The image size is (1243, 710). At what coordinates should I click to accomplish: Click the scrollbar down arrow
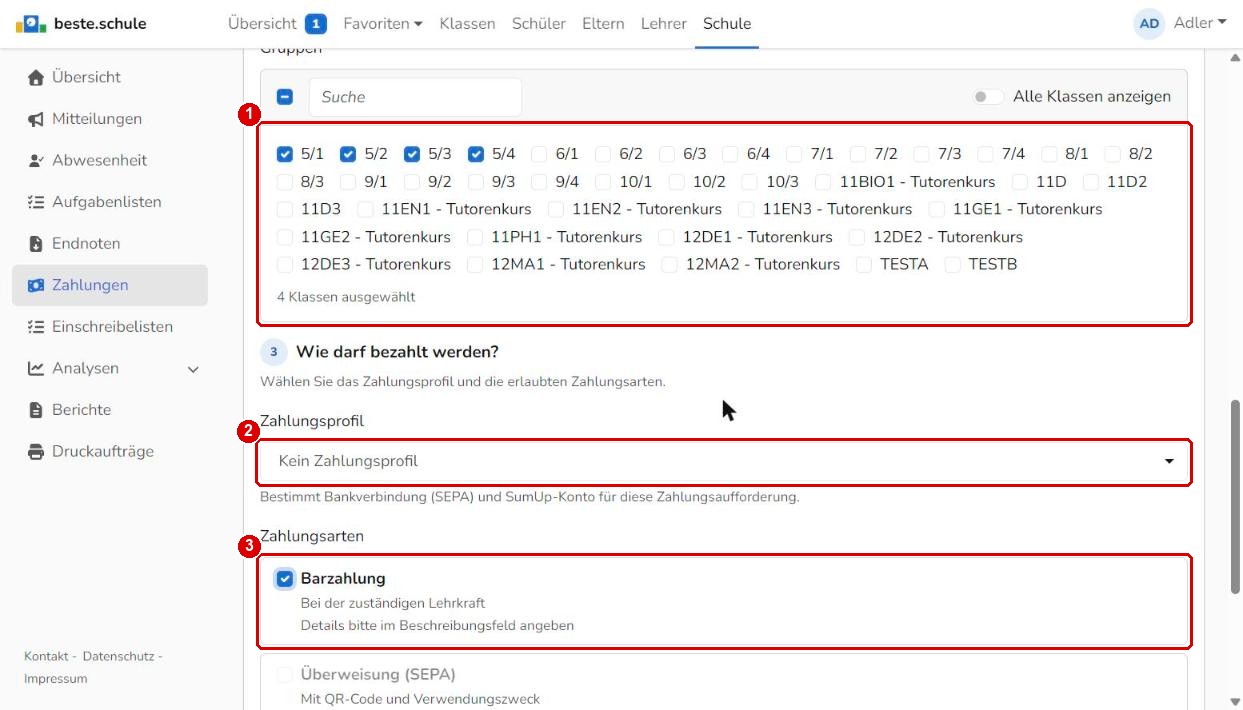[x=1235, y=701]
